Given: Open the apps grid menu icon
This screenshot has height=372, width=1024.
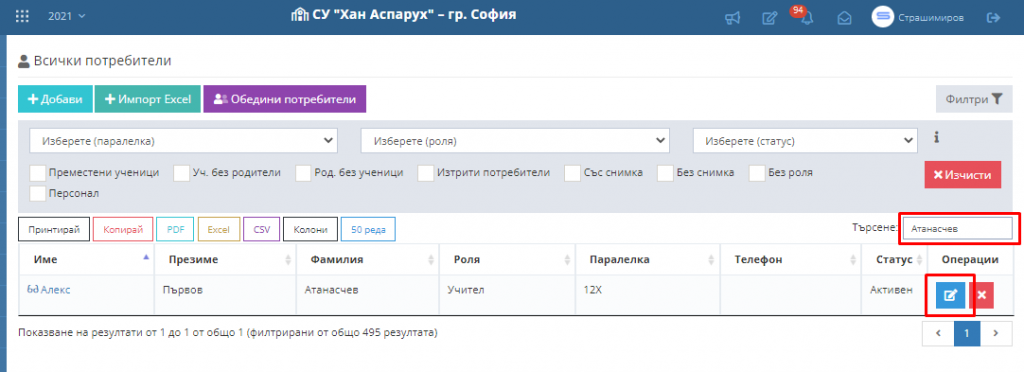Looking at the screenshot, I should coord(22,16).
